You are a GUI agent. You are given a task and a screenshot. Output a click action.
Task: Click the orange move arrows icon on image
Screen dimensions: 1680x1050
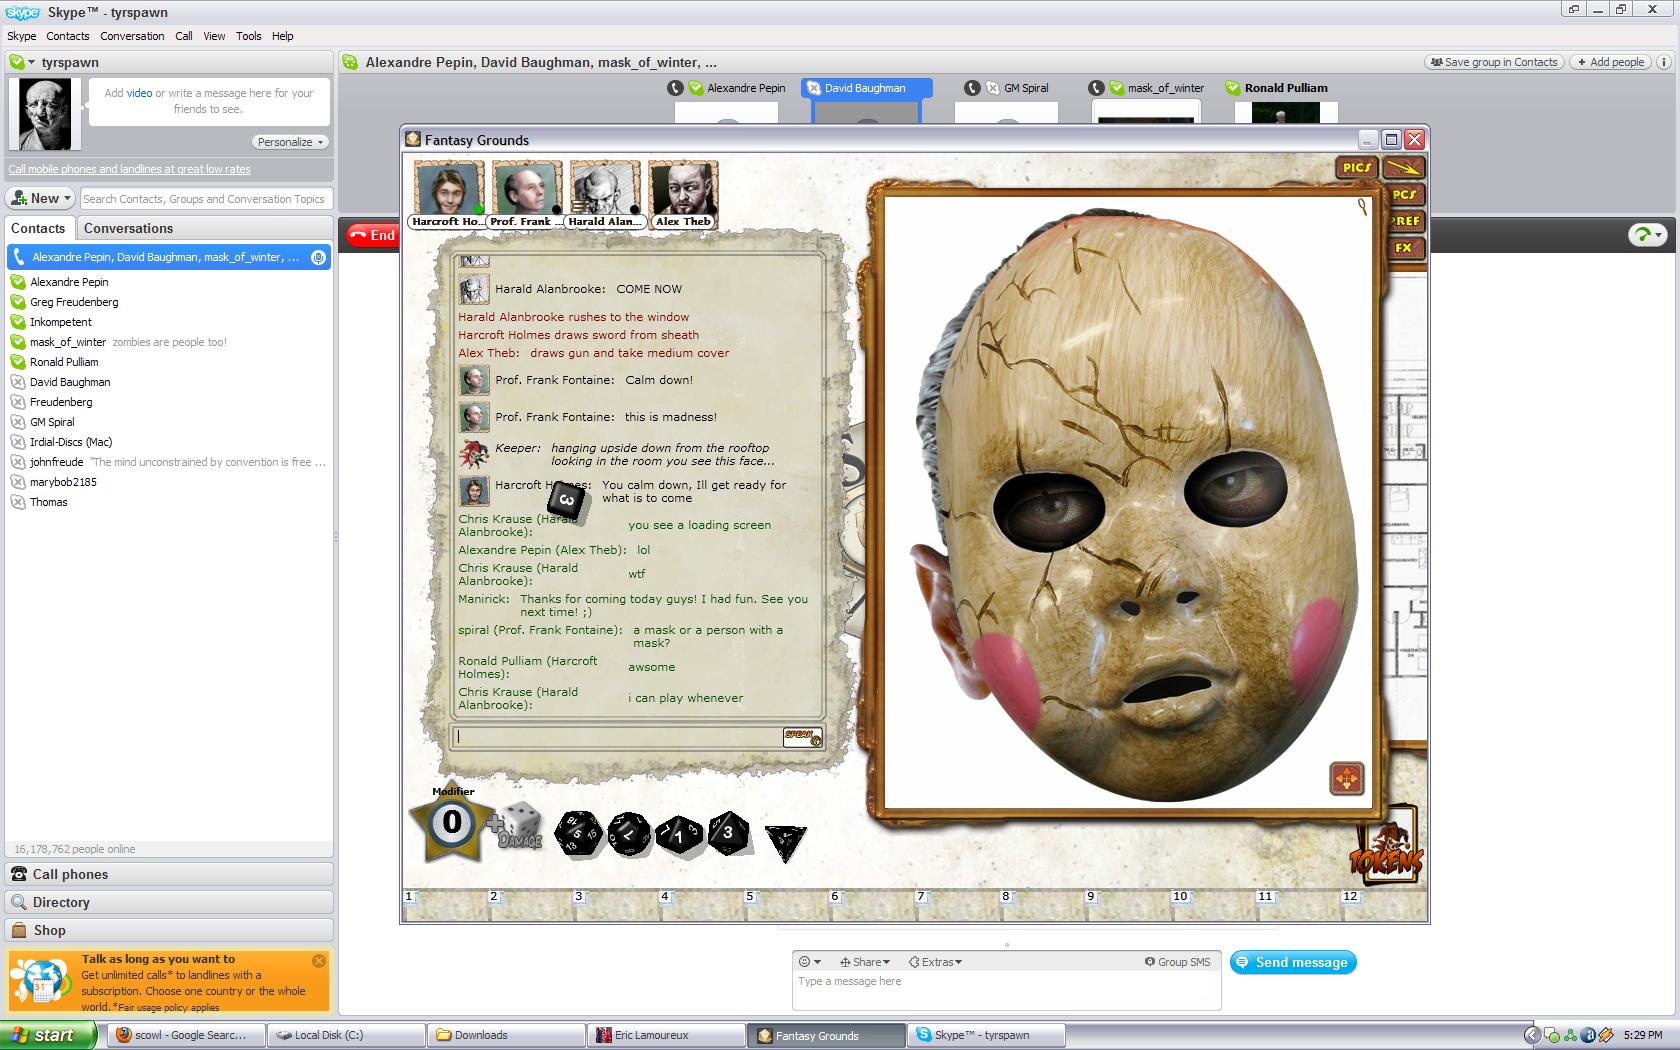pyautogui.click(x=1347, y=778)
